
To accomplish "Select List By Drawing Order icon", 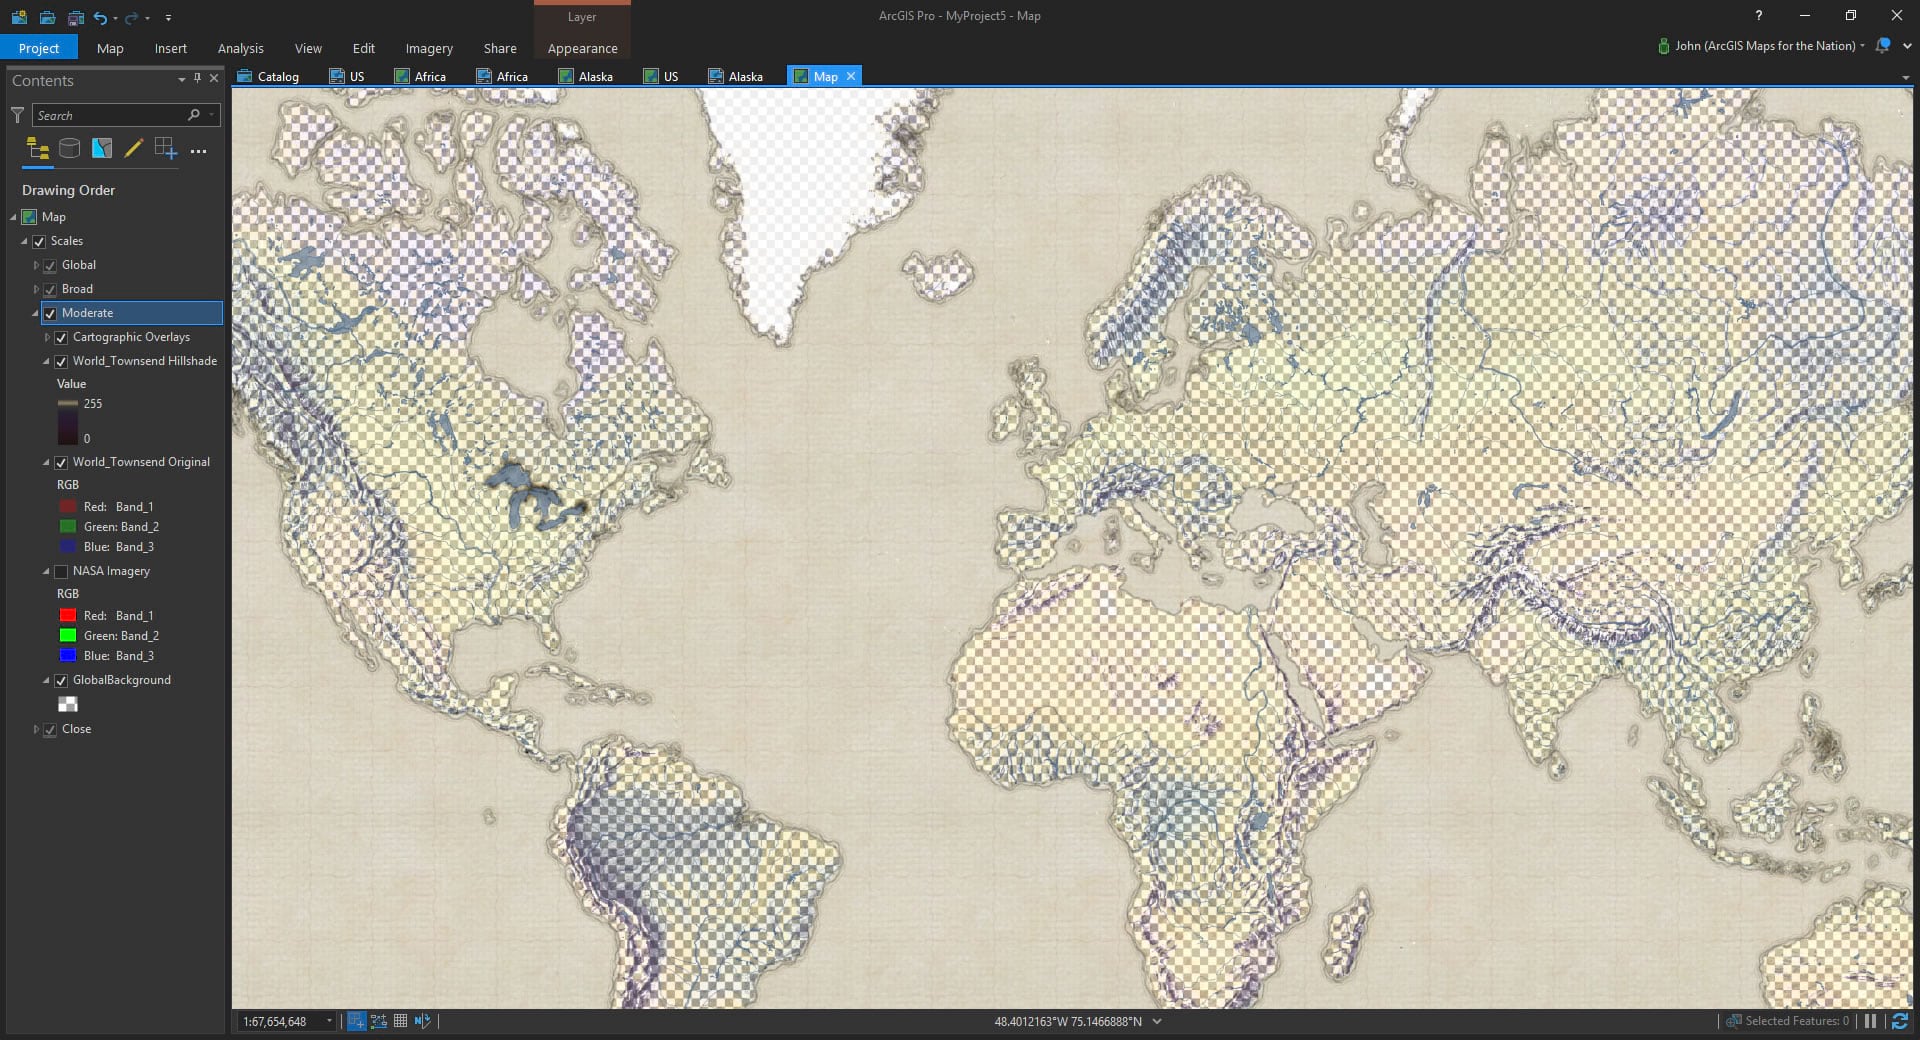I will [38, 150].
